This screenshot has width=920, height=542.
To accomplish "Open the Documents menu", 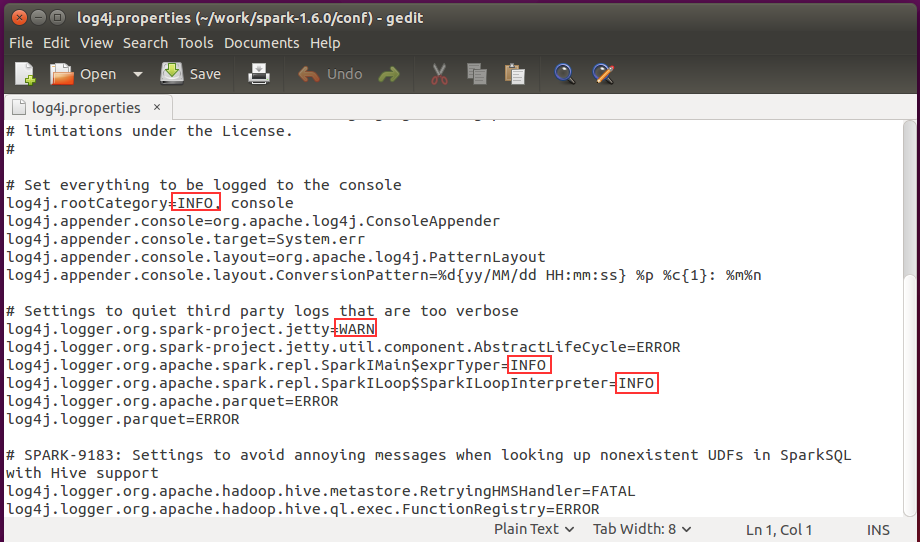I will (x=262, y=43).
